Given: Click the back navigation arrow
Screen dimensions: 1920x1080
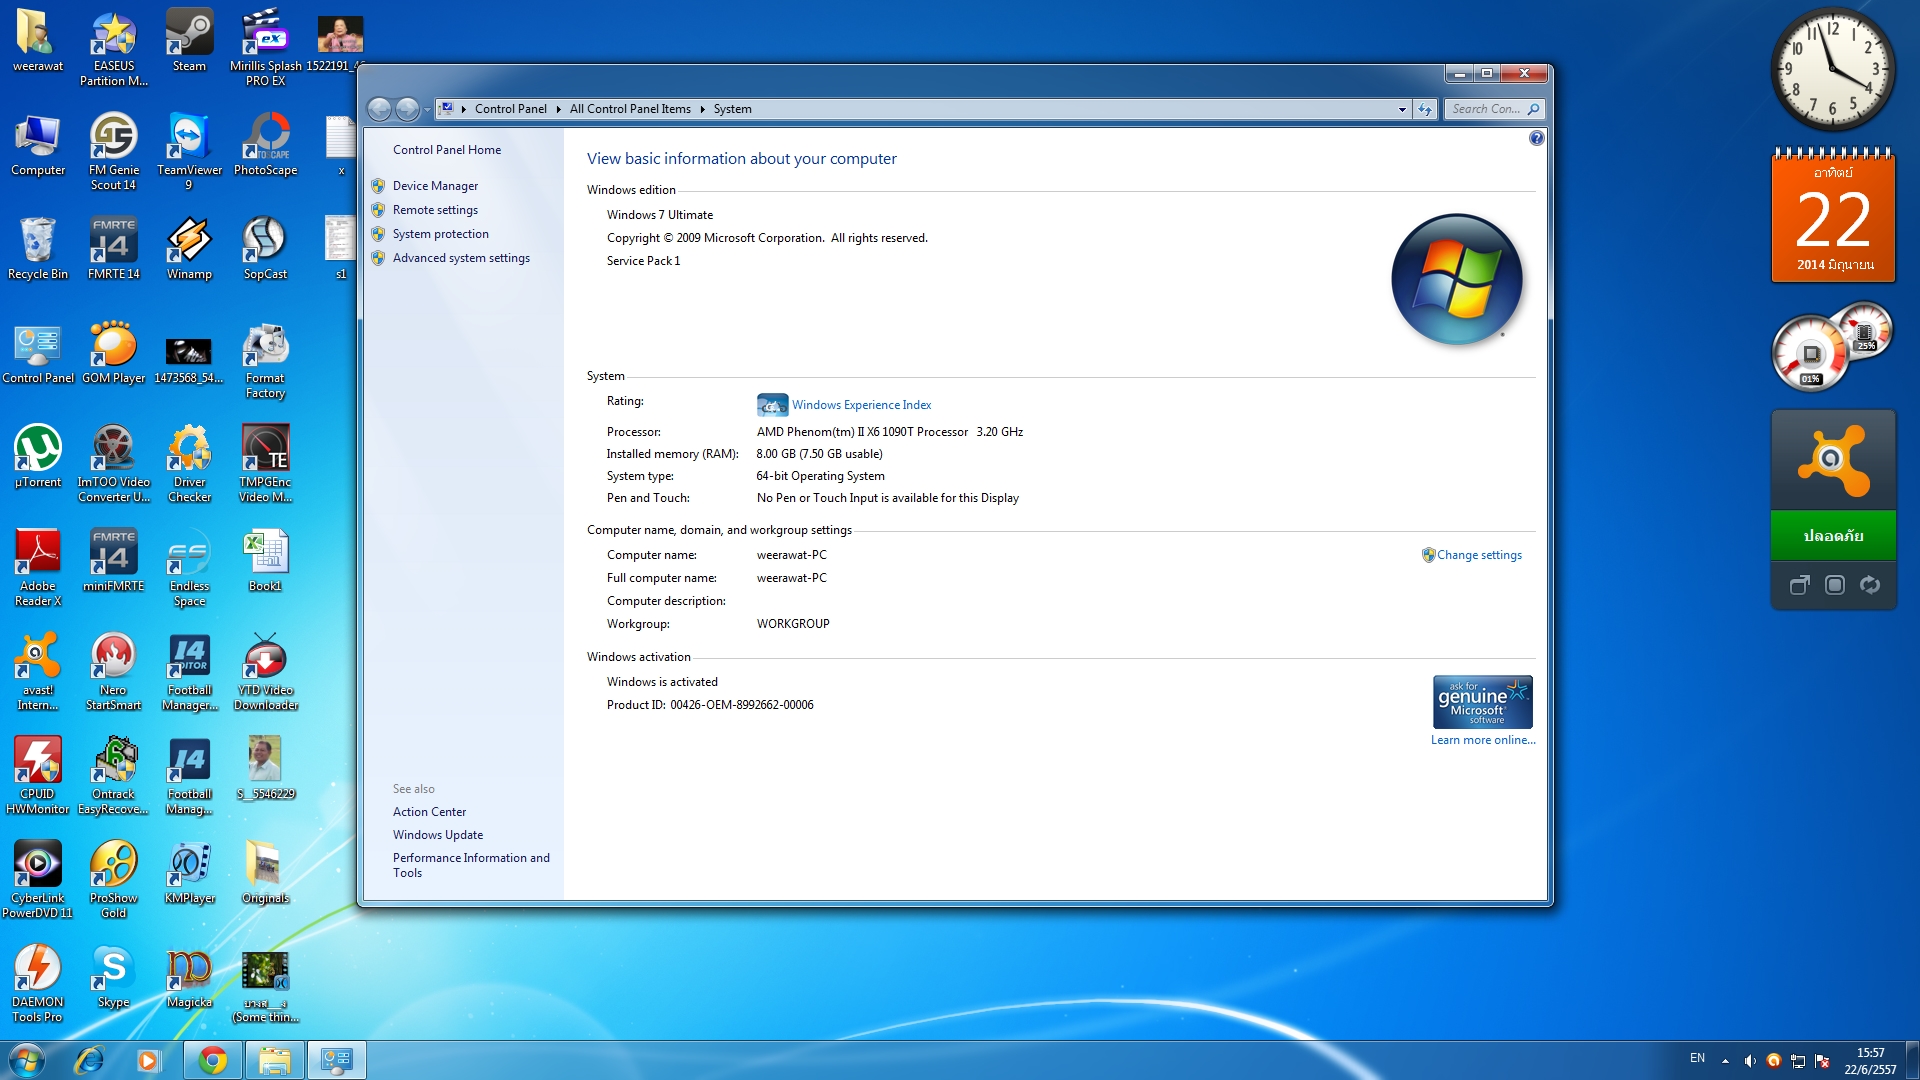Looking at the screenshot, I should coord(379,109).
